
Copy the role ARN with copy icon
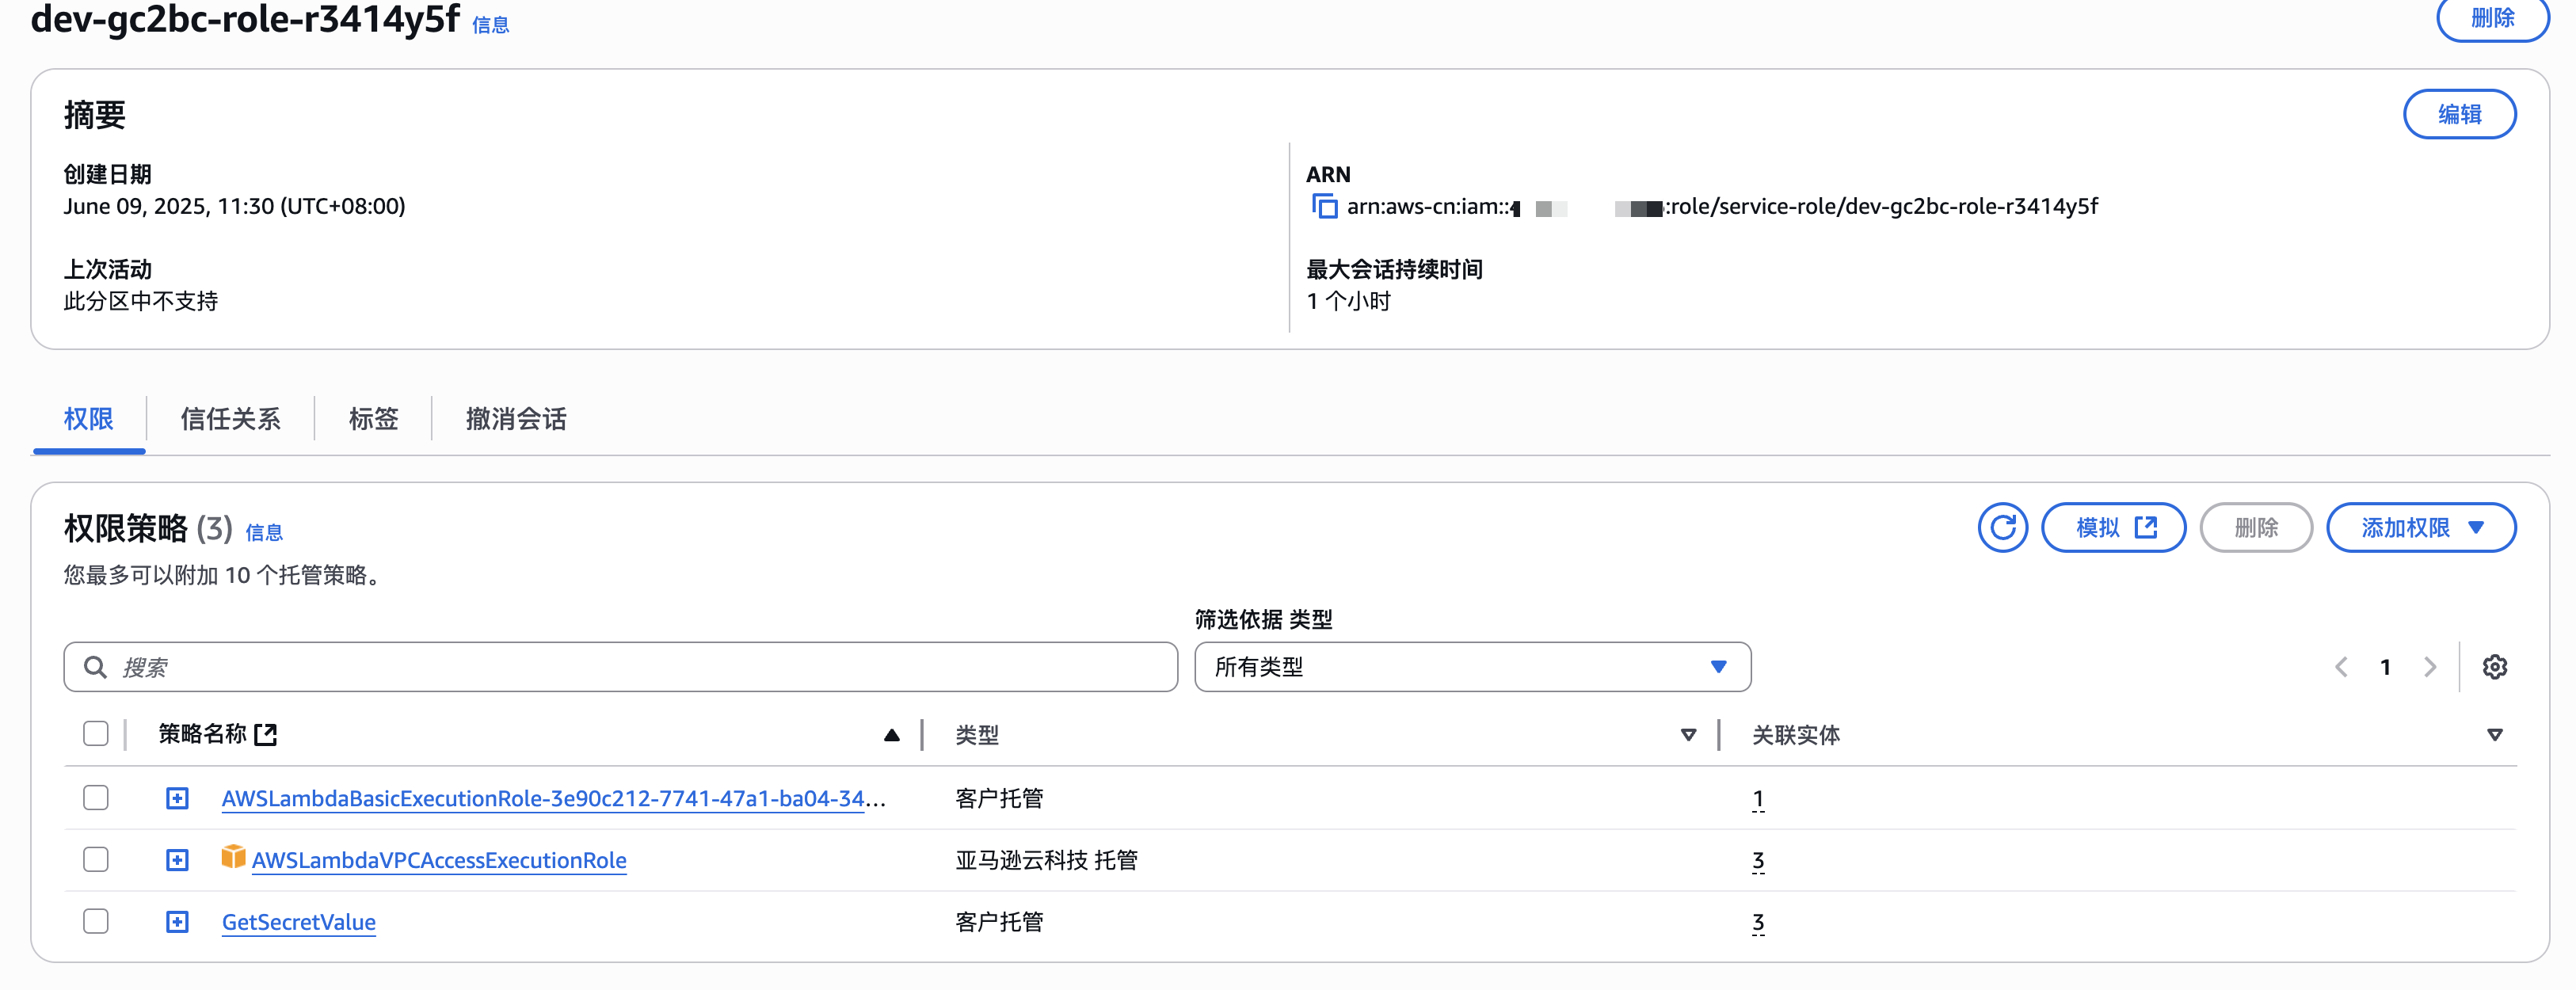[1324, 207]
